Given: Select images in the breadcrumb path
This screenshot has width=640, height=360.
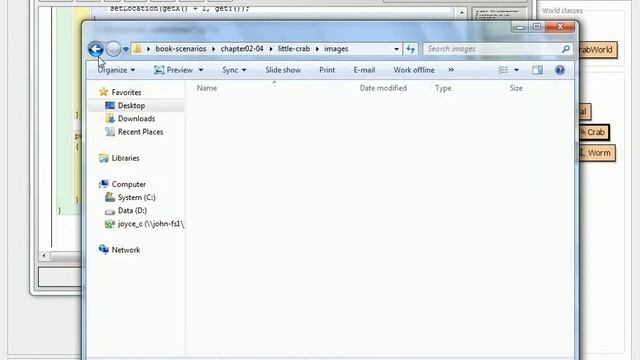Looking at the screenshot, I should (x=336, y=49).
